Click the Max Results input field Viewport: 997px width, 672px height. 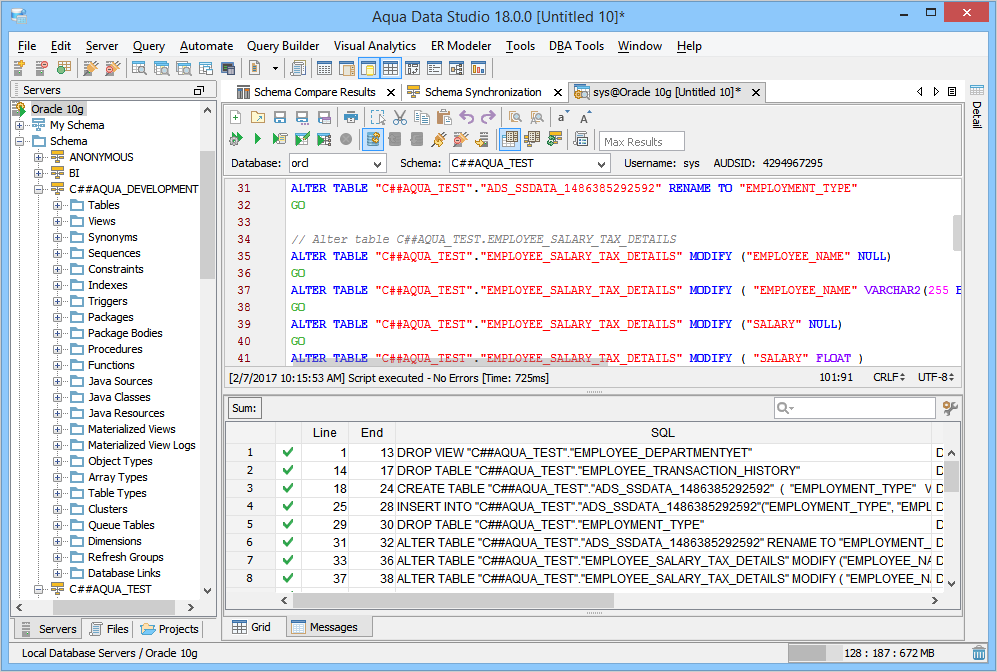(641, 141)
